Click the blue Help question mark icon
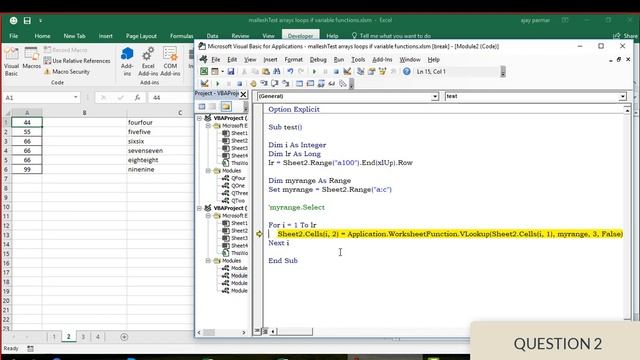 [407, 71]
